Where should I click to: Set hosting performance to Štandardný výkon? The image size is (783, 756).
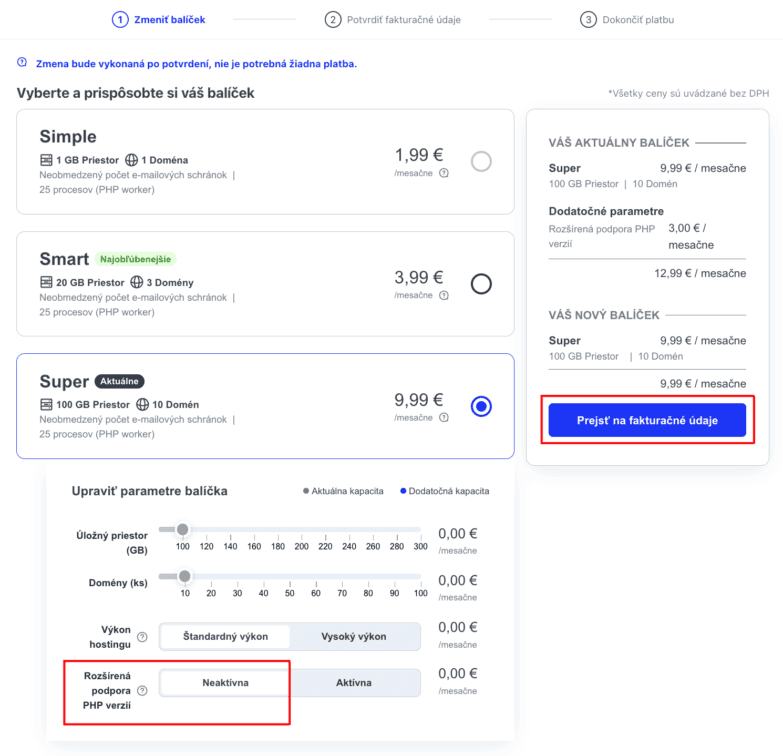[x=225, y=636]
